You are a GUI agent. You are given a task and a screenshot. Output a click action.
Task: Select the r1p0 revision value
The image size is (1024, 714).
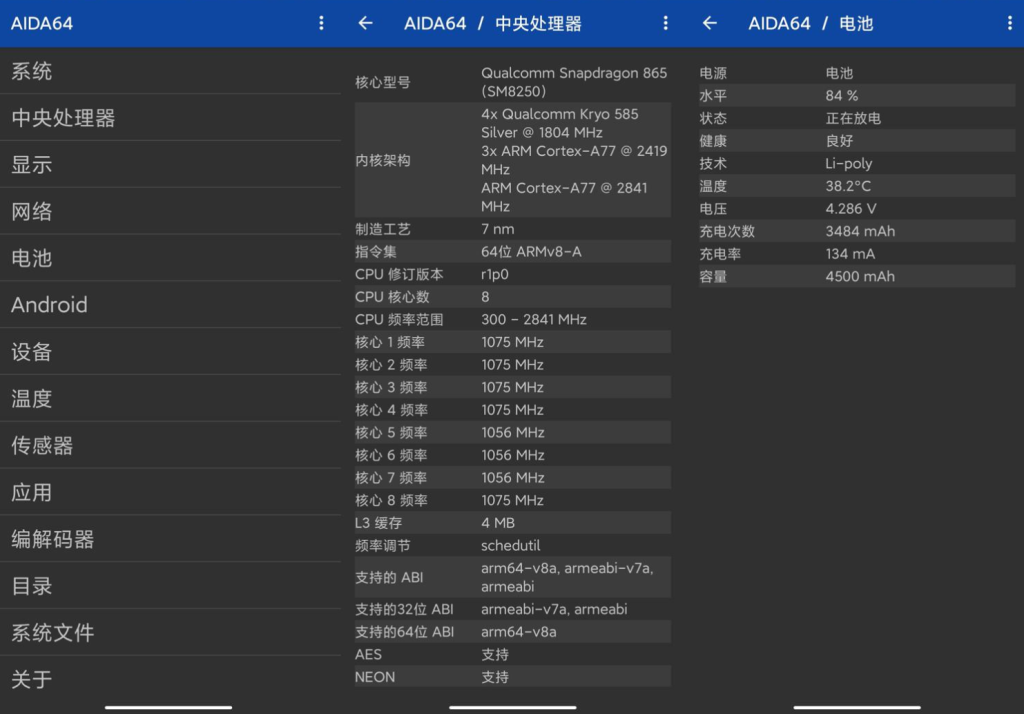494,274
